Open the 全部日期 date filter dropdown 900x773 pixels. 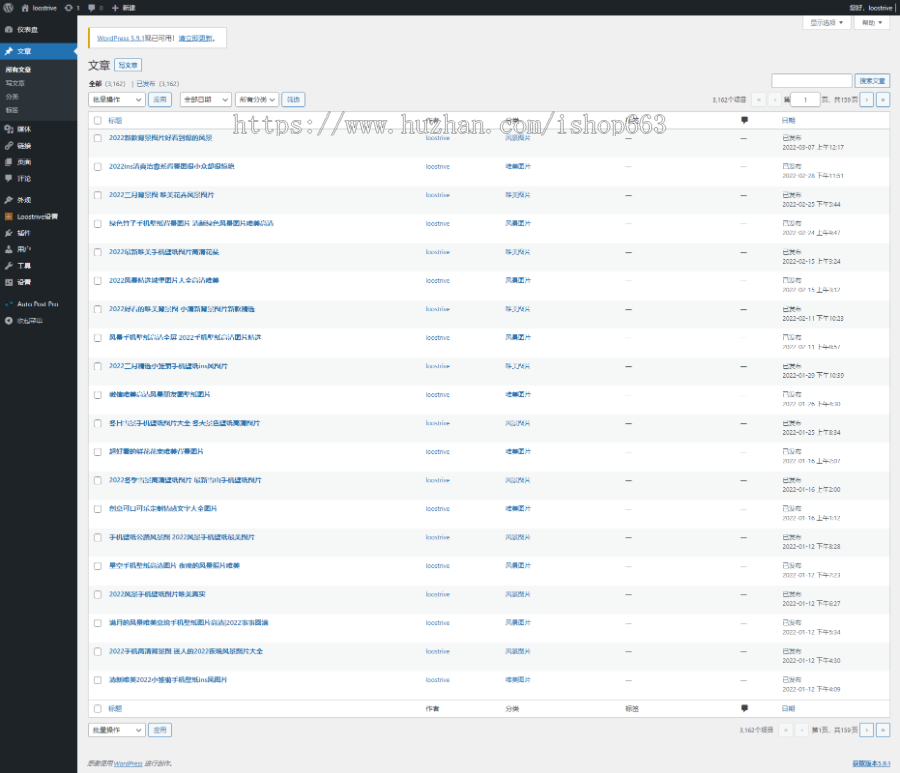[205, 99]
